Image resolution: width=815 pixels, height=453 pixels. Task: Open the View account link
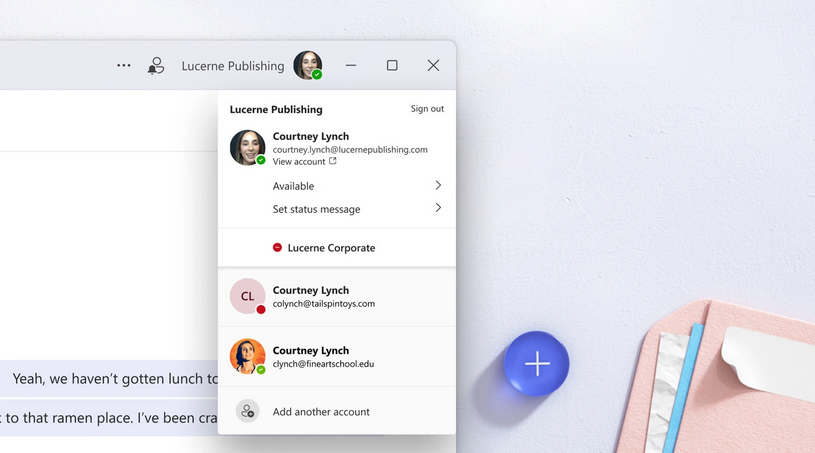pos(299,161)
